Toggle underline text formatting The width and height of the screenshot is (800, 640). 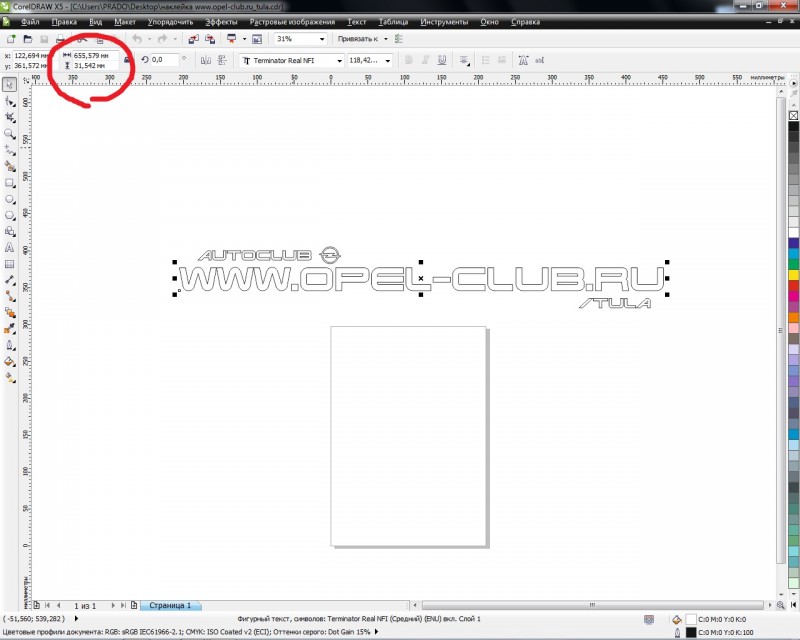tap(441, 60)
